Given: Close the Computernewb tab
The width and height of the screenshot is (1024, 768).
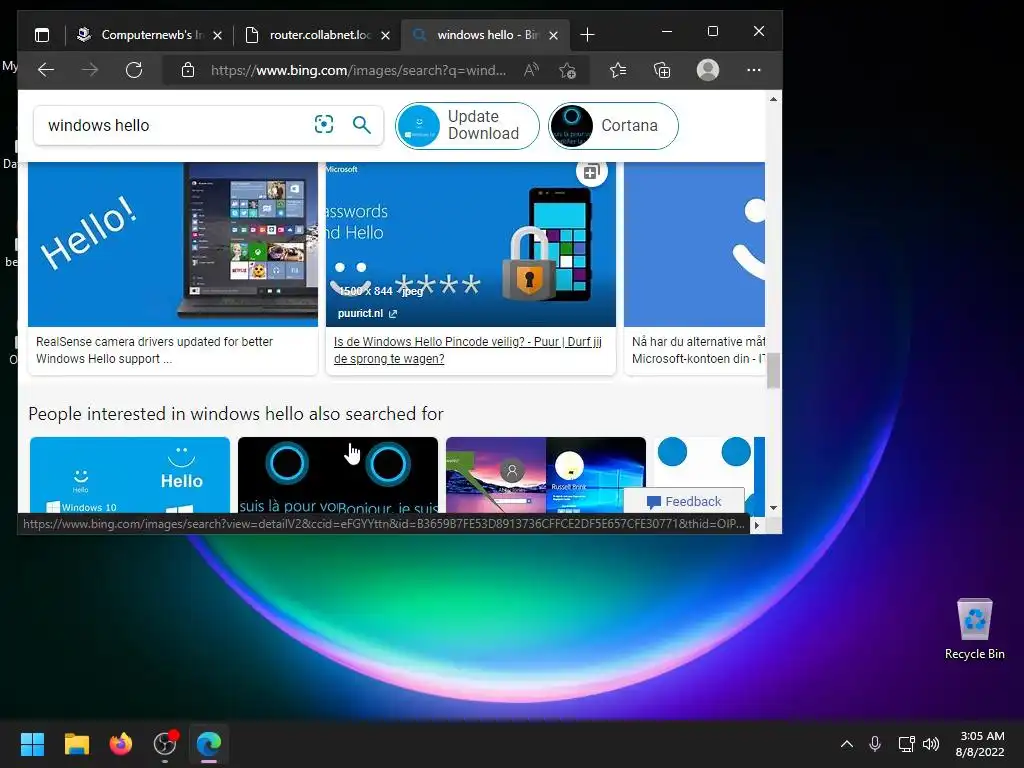Looking at the screenshot, I should point(217,35).
